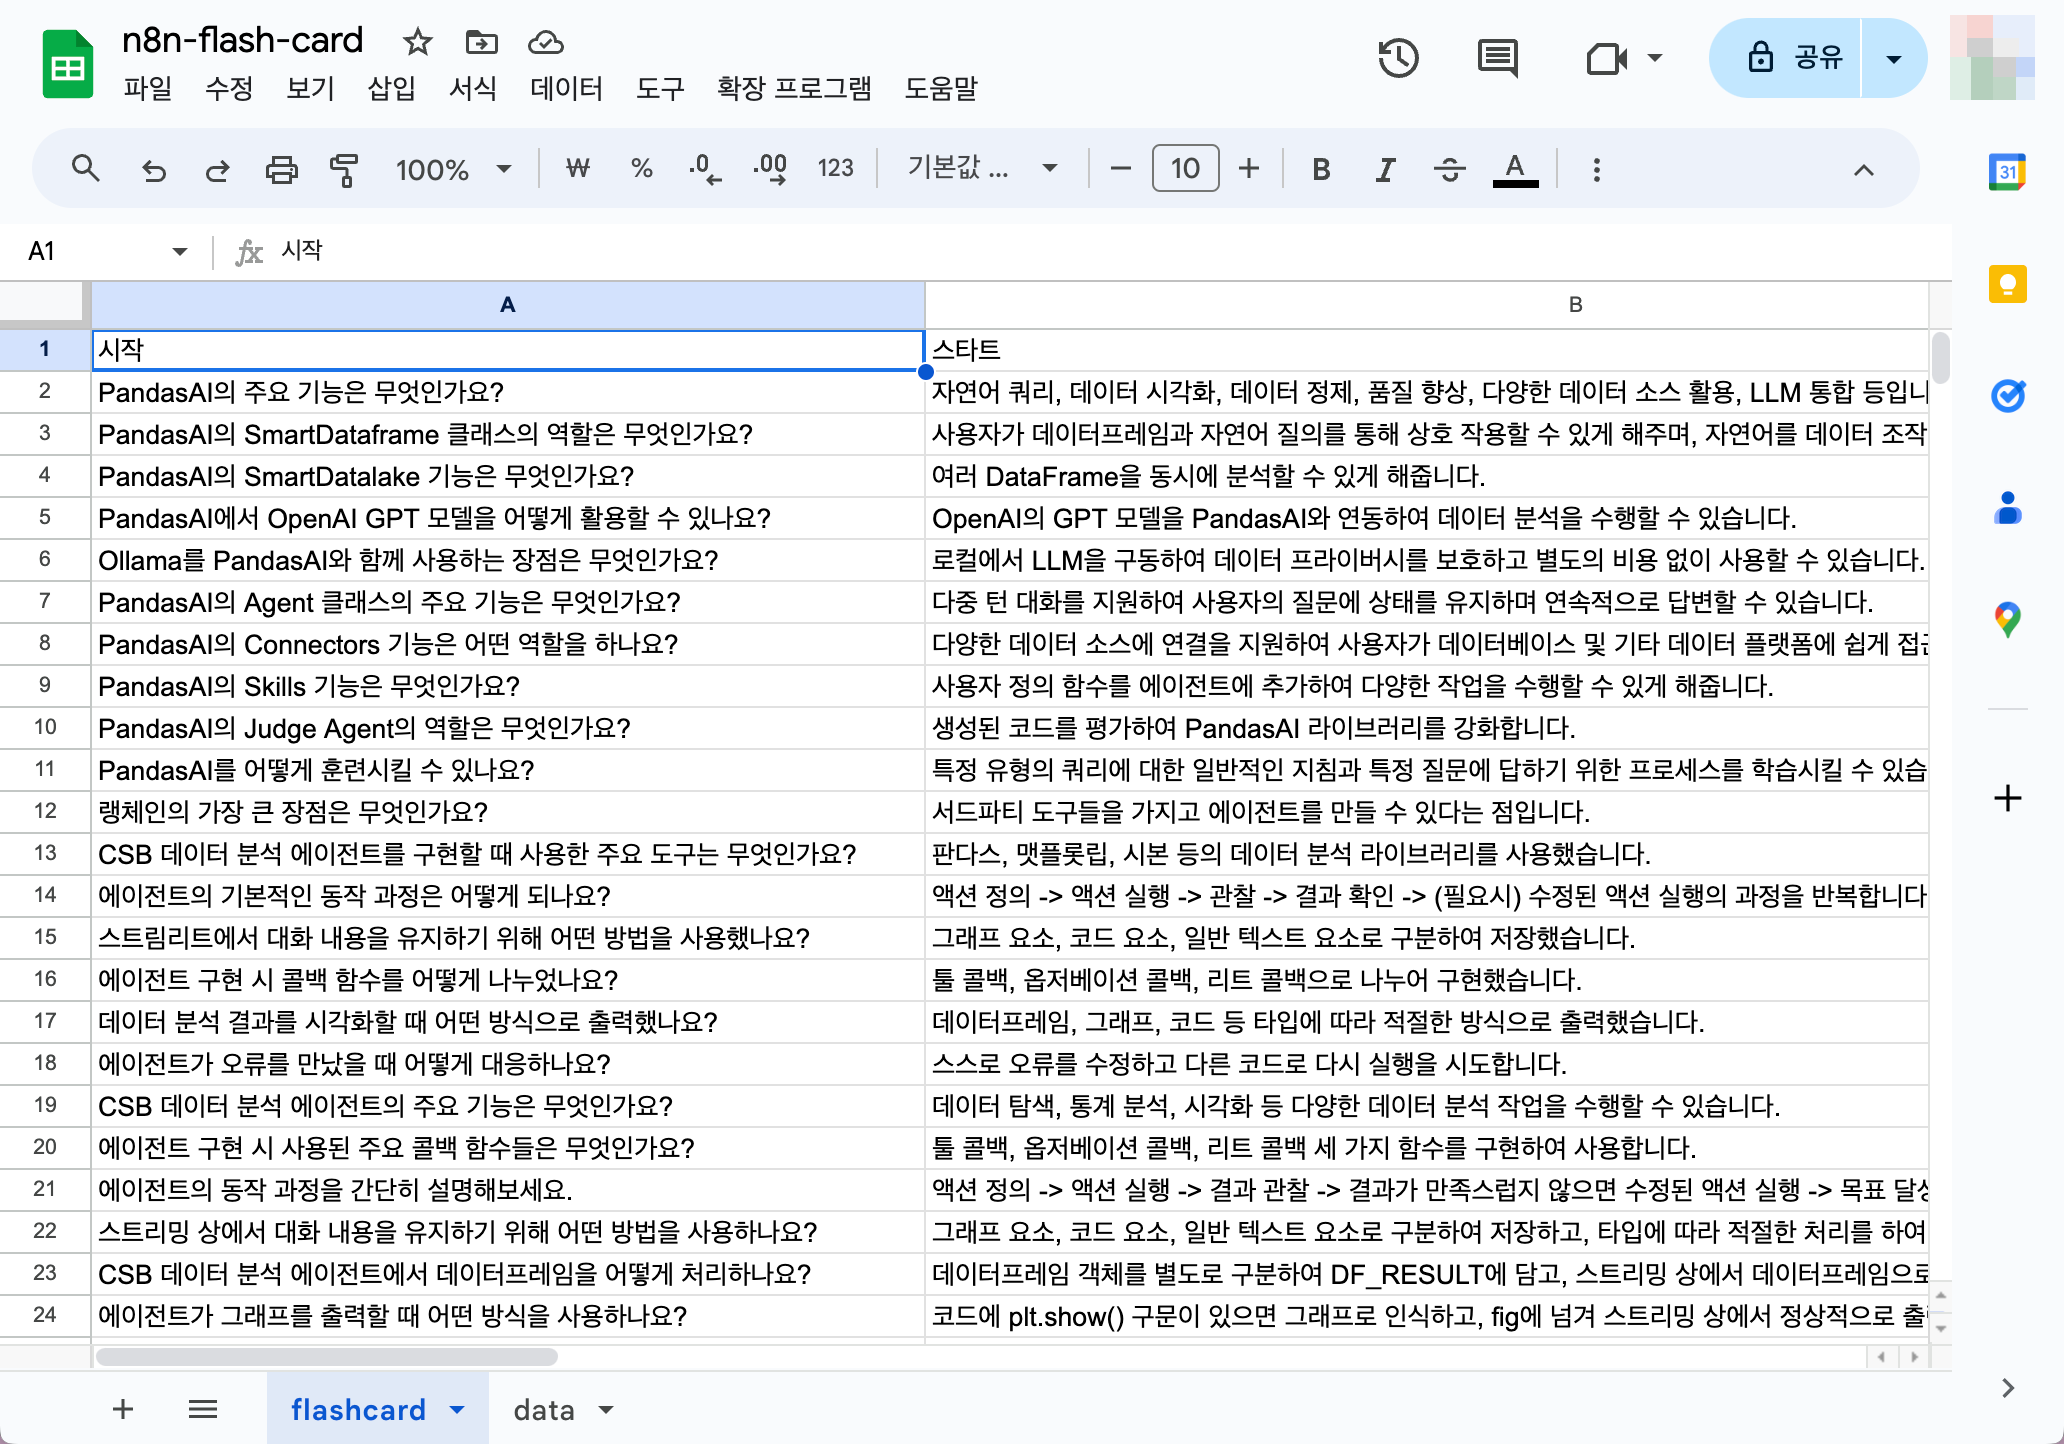Move document to a folder
Image resolution: width=2064 pixels, height=1444 pixels.
pyautogui.click(x=481, y=42)
